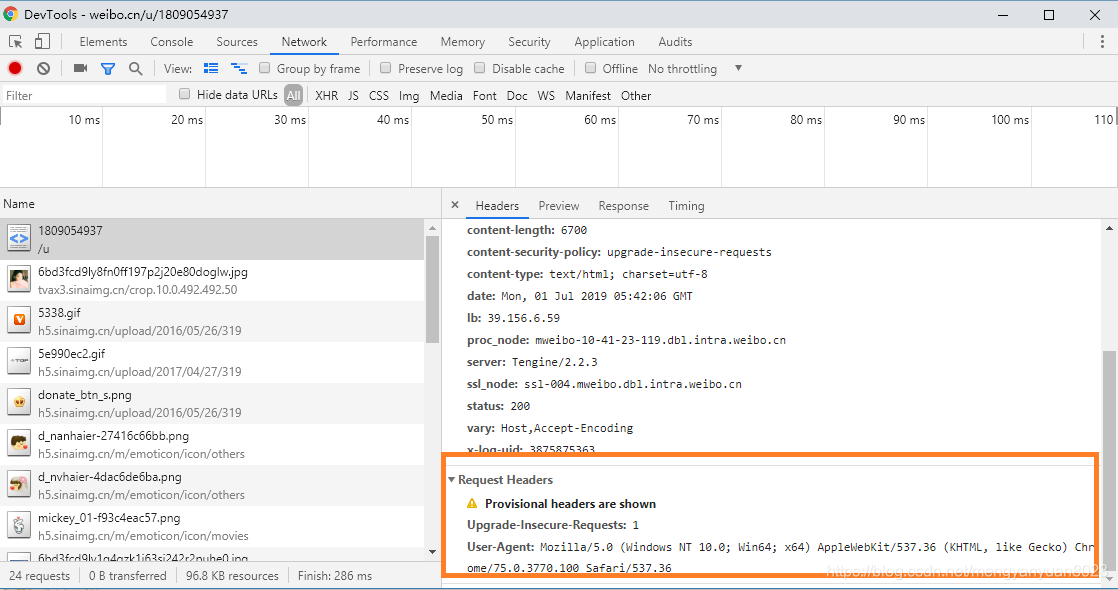The height and width of the screenshot is (590, 1118).
Task: Click the mickey_01-f93c4eac57.png icon
Action: 19,526
